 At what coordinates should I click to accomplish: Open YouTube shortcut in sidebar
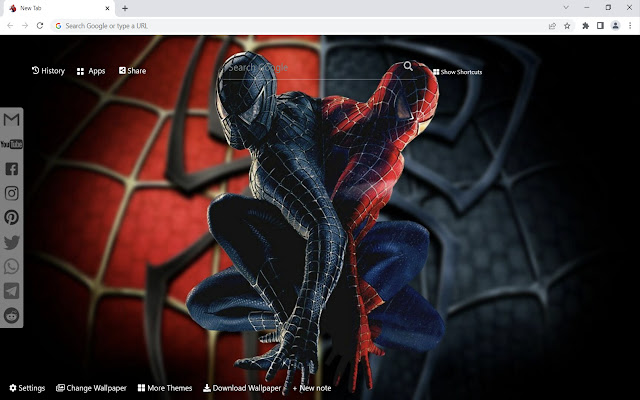pyautogui.click(x=11, y=144)
